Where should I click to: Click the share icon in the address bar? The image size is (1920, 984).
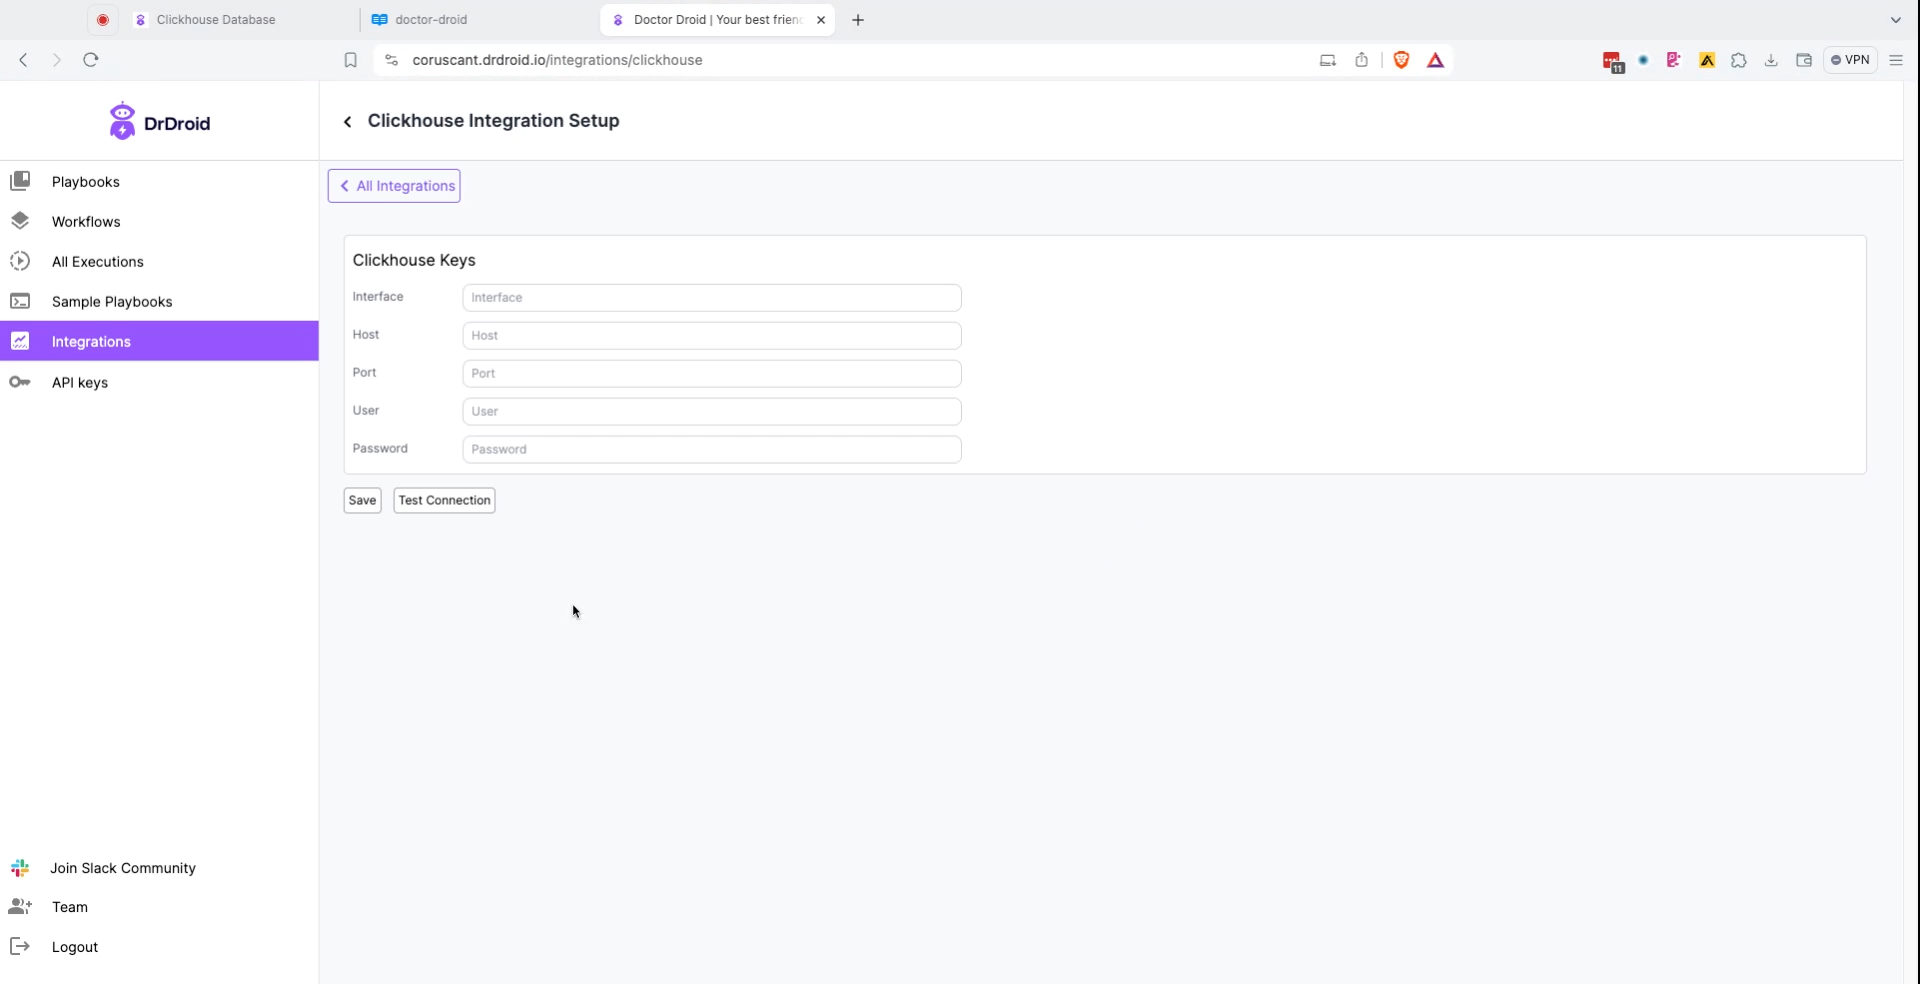pos(1361,60)
